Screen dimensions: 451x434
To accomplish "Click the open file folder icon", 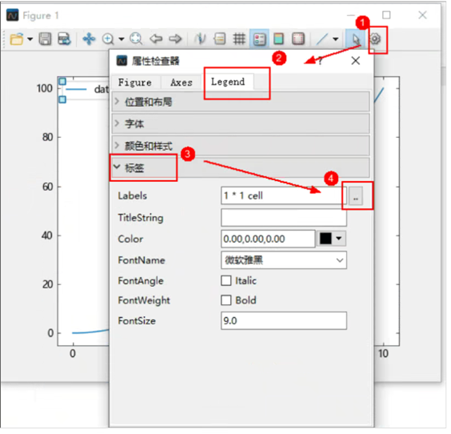I will 17,39.
